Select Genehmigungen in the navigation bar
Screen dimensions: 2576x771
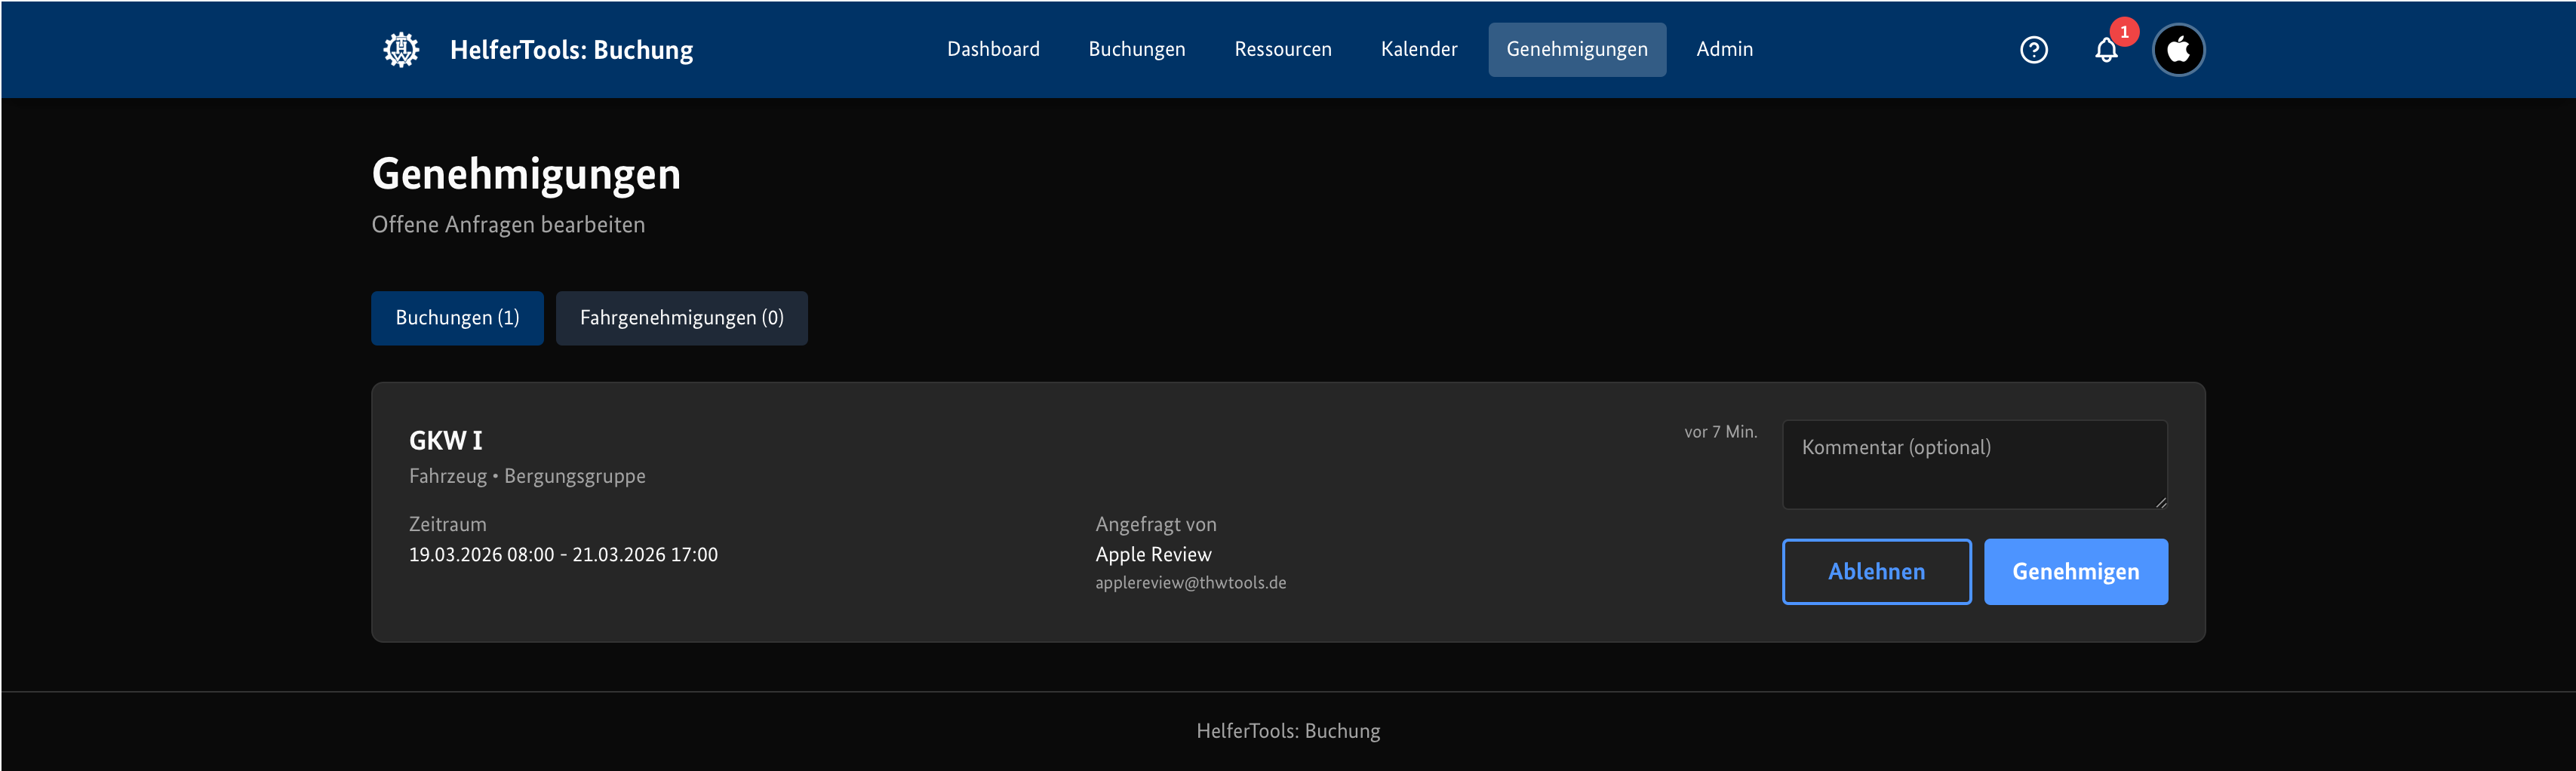(x=1576, y=49)
